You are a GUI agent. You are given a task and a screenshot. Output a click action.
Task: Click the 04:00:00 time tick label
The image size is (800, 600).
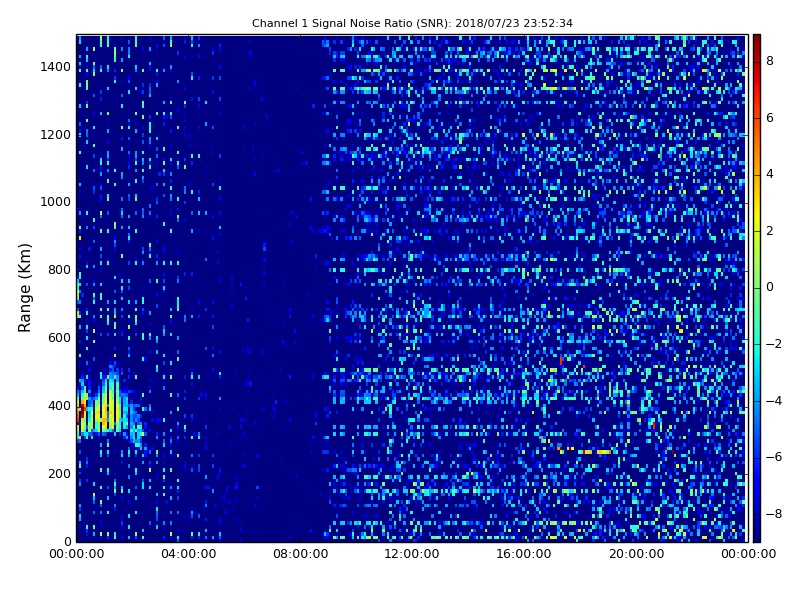point(189,554)
